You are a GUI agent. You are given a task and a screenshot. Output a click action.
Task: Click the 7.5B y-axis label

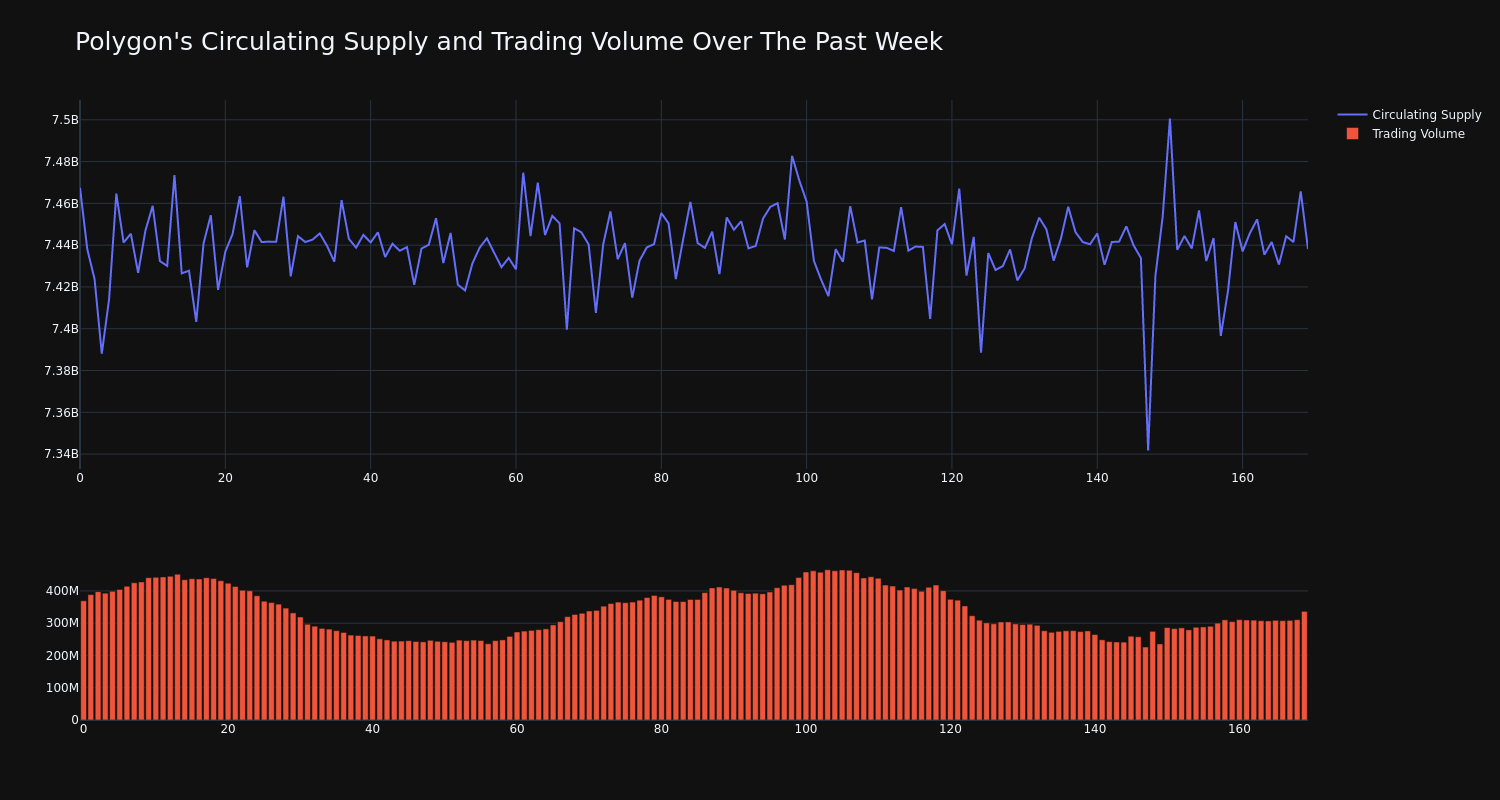pyautogui.click(x=65, y=120)
